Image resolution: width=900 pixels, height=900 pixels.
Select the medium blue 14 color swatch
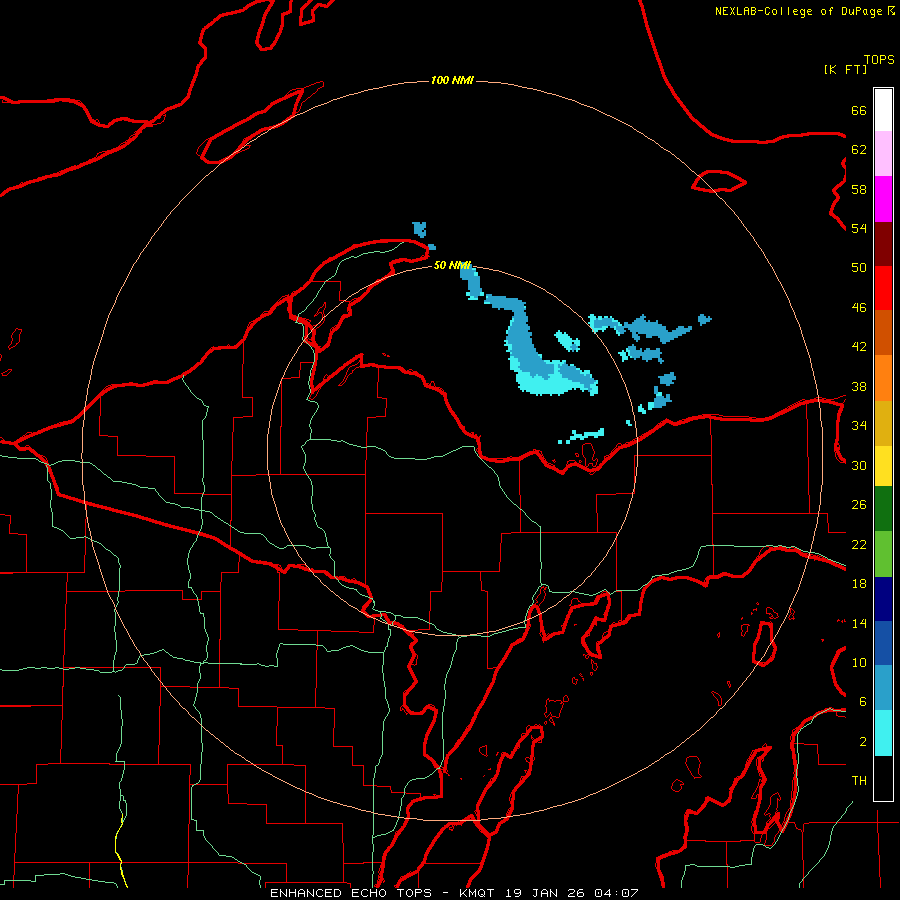tap(883, 643)
